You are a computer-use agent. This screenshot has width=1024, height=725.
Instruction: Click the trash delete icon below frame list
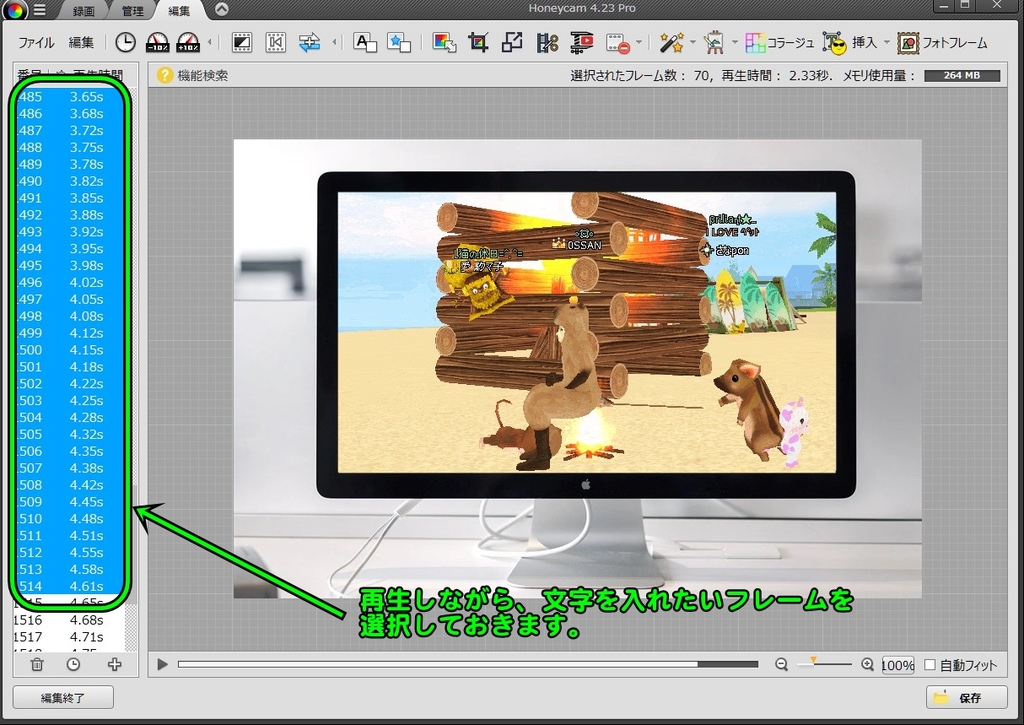(37, 664)
